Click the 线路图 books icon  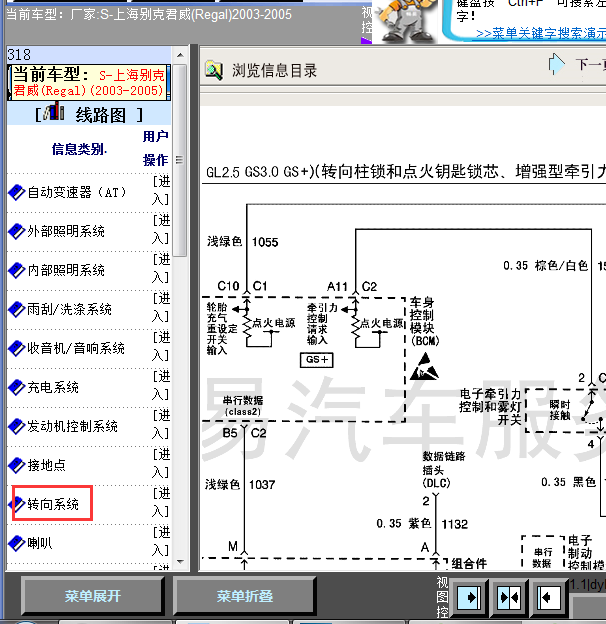54,111
